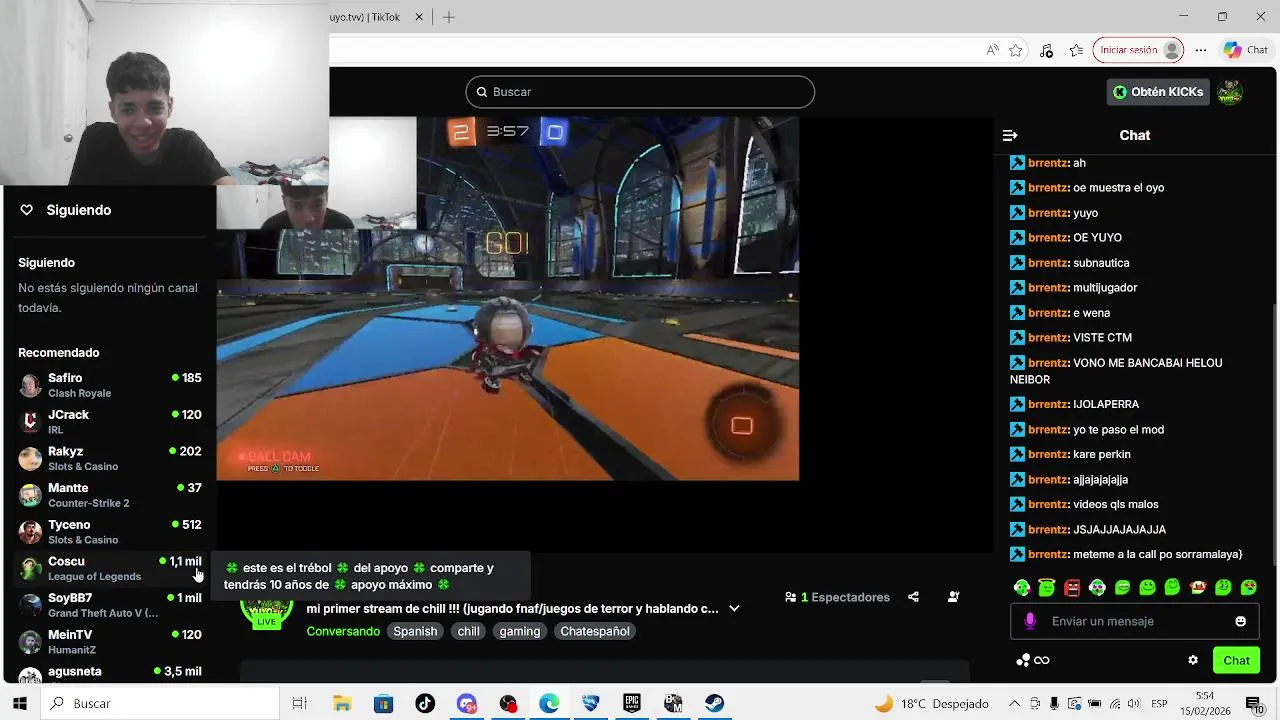Add this page to favorites with the star icon
The image size is (1280, 720).
tap(1016, 50)
